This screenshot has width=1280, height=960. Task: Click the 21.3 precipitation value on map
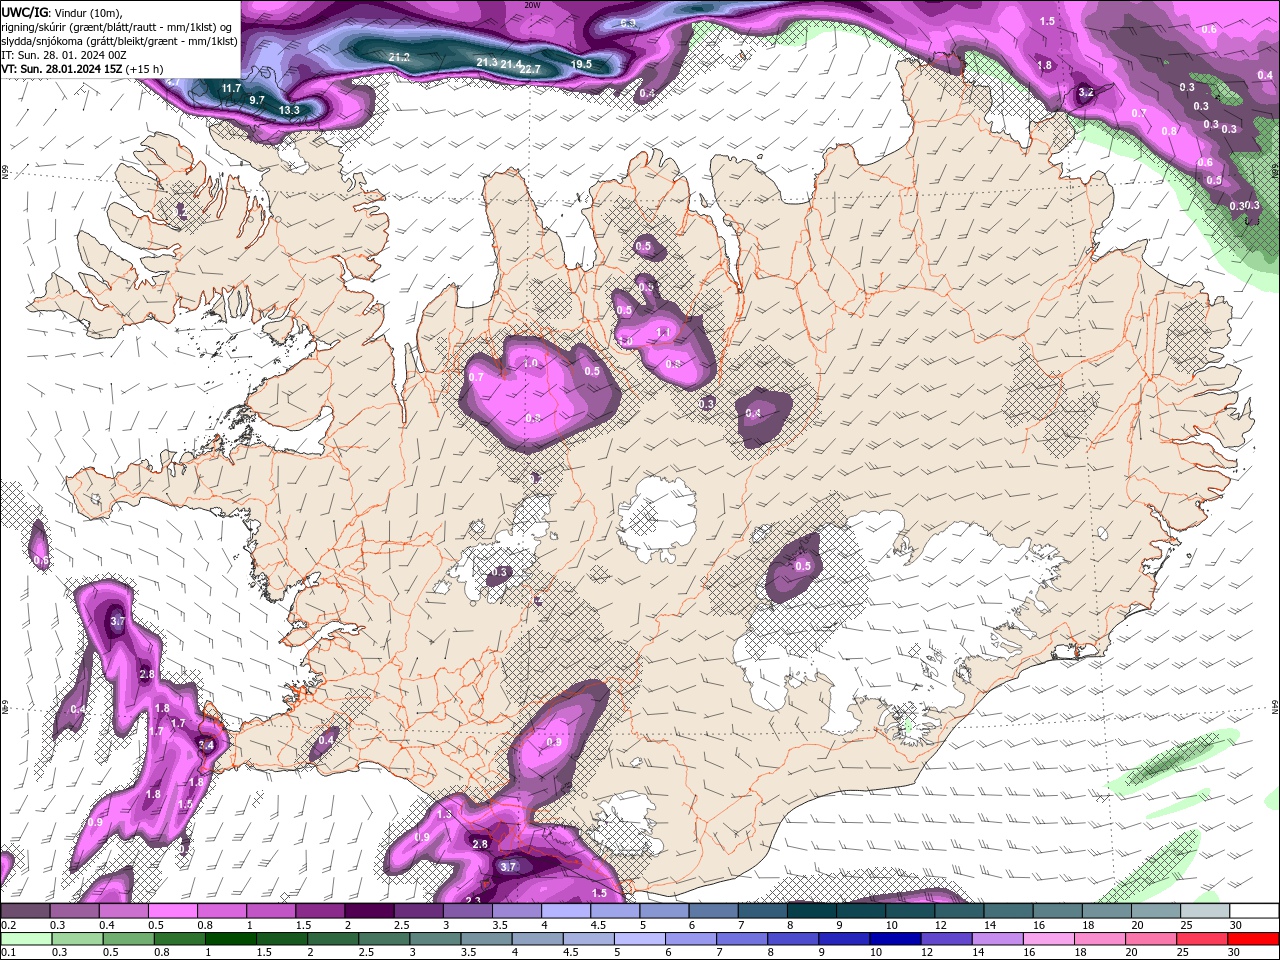coord(487,62)
